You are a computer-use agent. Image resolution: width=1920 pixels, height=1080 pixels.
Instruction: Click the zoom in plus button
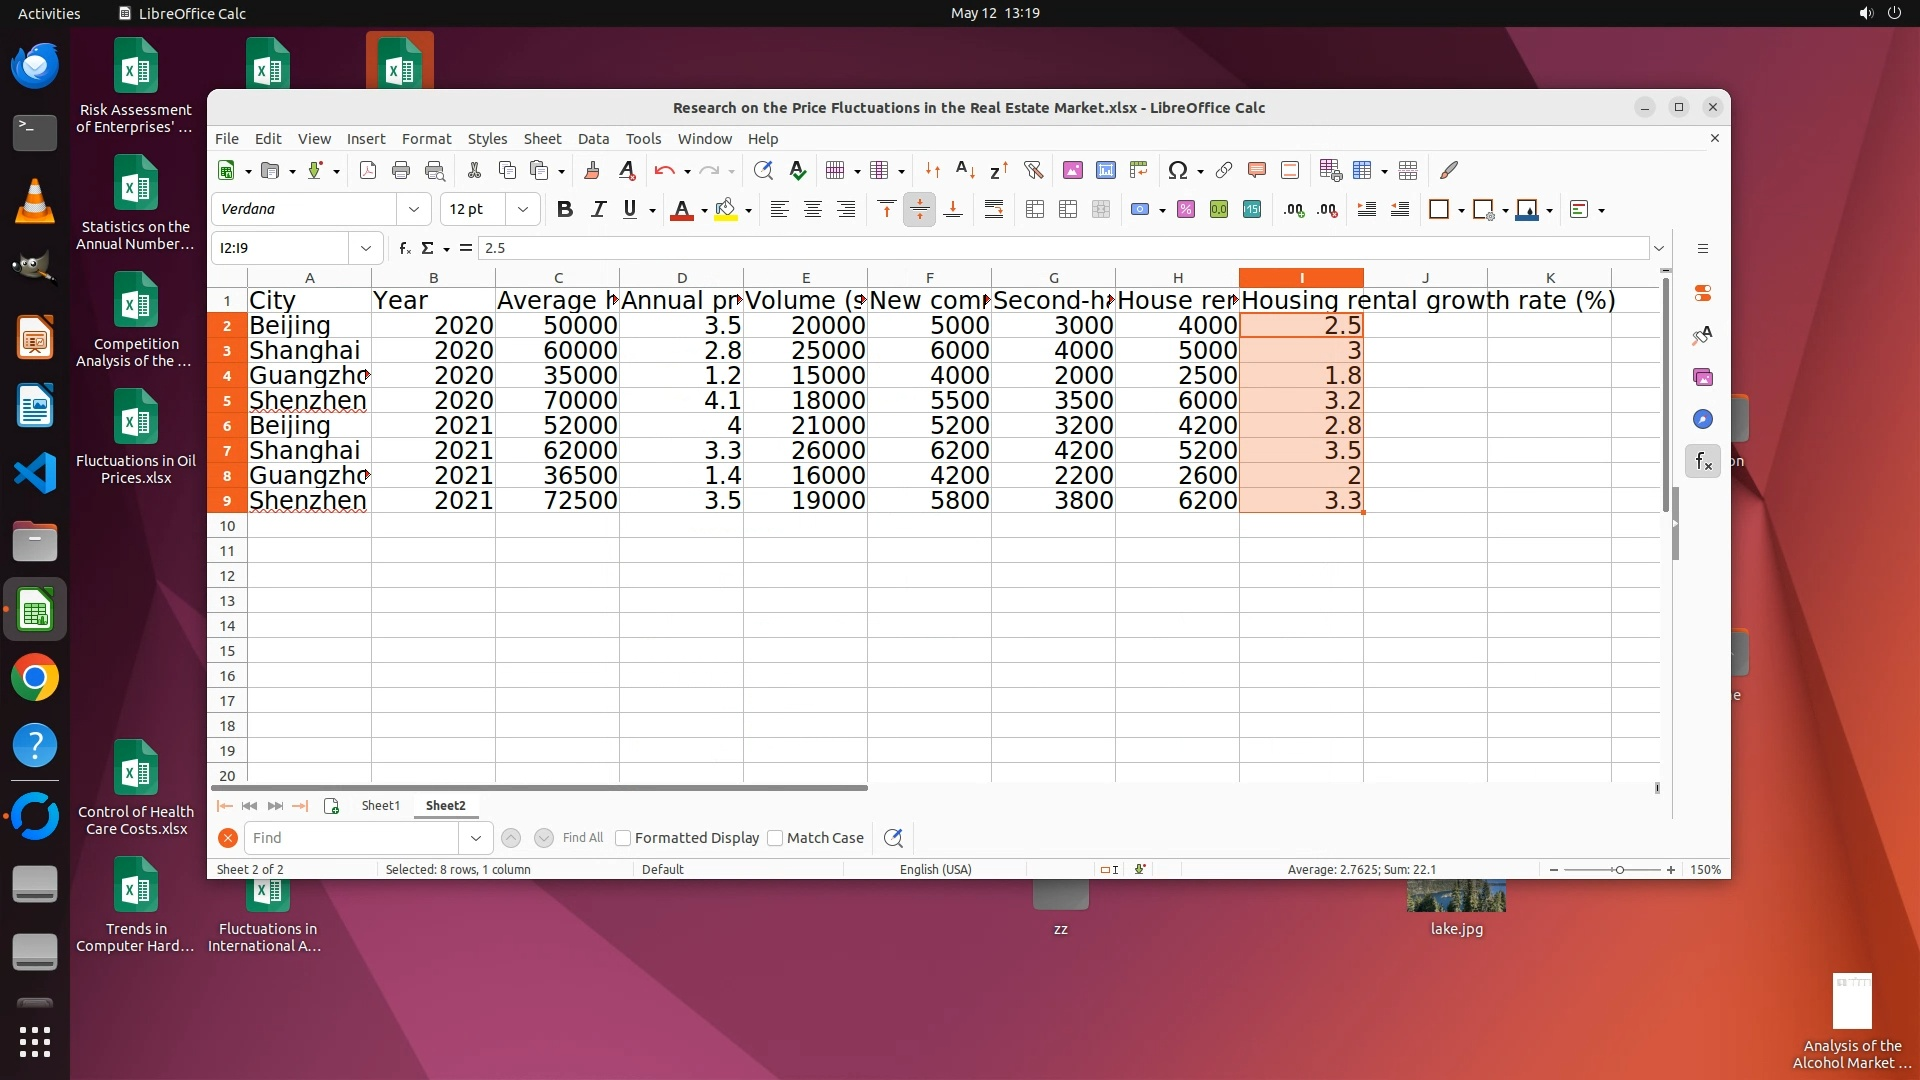coord(1670,870)
